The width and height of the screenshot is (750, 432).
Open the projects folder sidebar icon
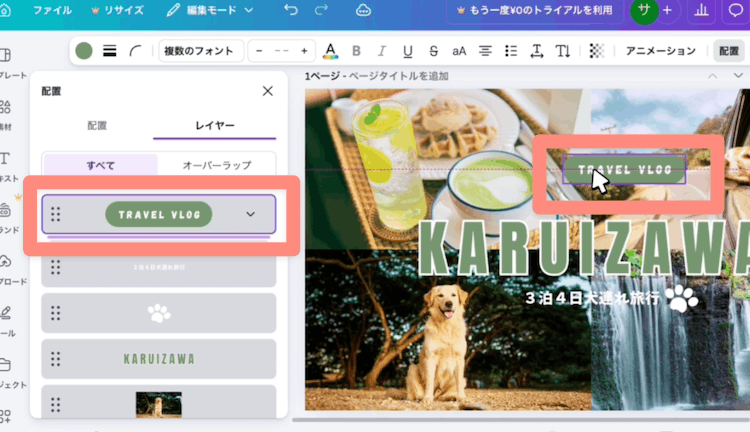pyautogui.click(x=5, y=365)
